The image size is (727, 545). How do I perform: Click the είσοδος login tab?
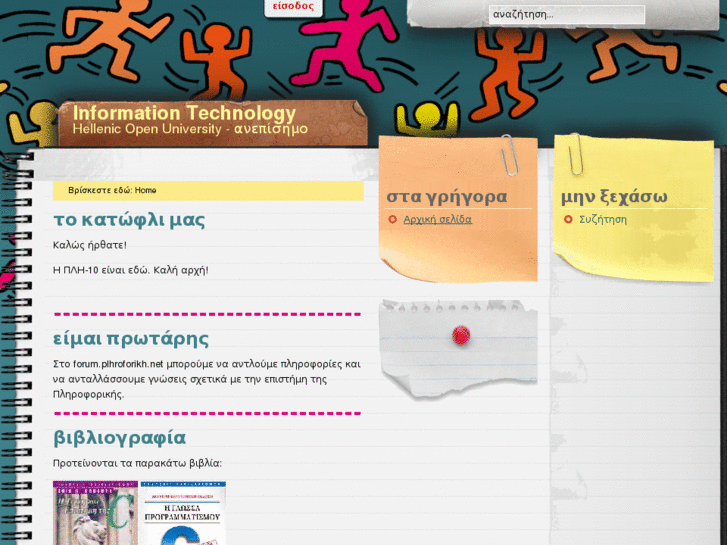point(293,7)
